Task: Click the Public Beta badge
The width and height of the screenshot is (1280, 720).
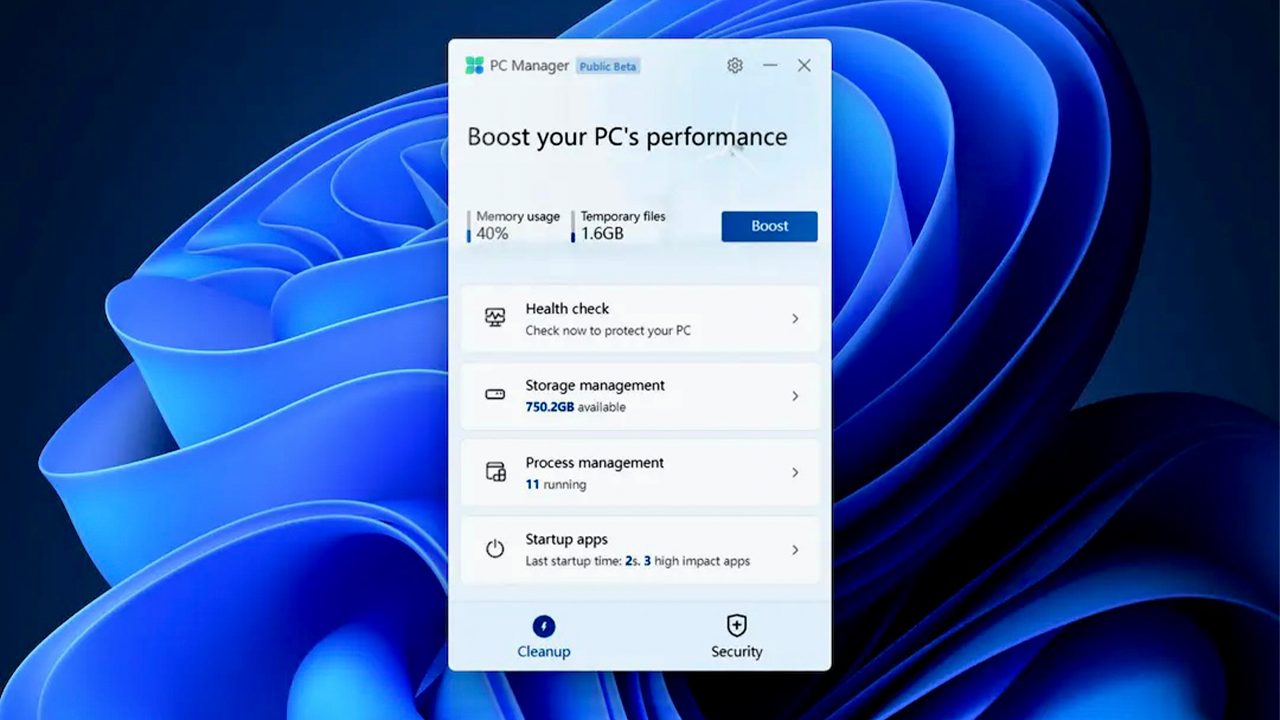Action: pyautogui.click(x=608, y=66)
